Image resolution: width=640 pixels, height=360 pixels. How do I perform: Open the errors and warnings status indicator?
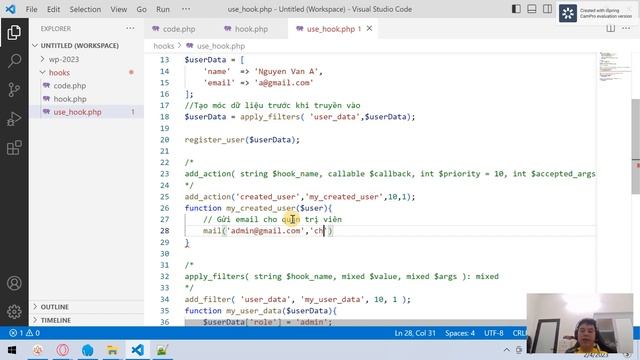pyautogui.click(x=24, y=333)
